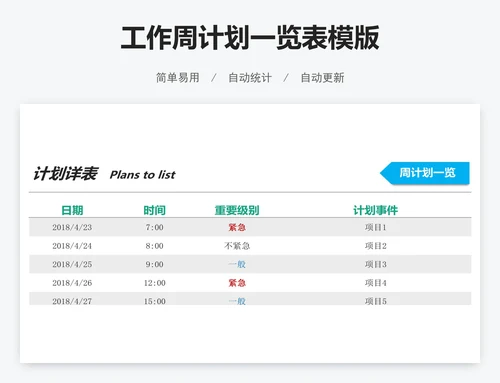The height and width of the screenshot is (383, 500).
Task: Click the 简单易用 tagline text
Action: [178, 78]
